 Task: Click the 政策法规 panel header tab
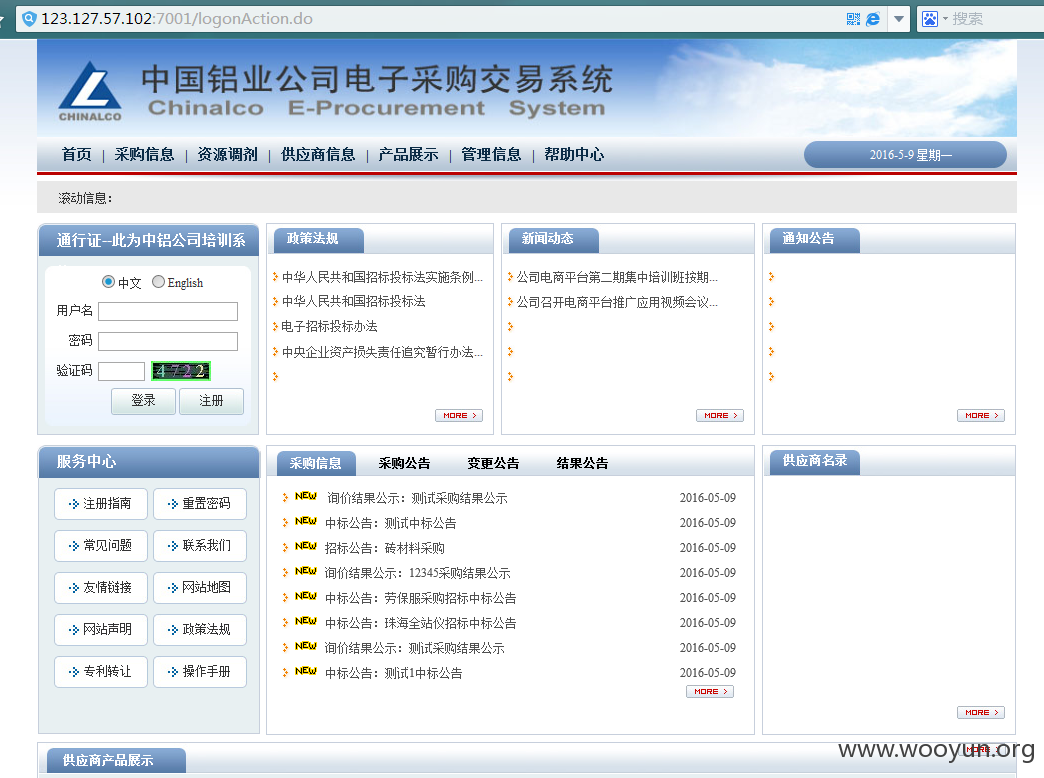coord(318,240)
